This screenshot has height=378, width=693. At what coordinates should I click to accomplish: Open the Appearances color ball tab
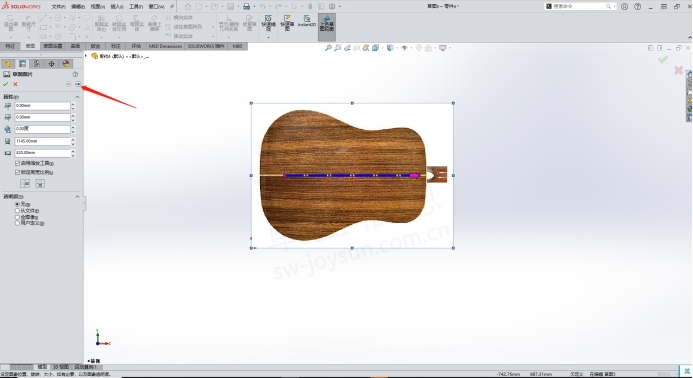click(x=66, y=64)
